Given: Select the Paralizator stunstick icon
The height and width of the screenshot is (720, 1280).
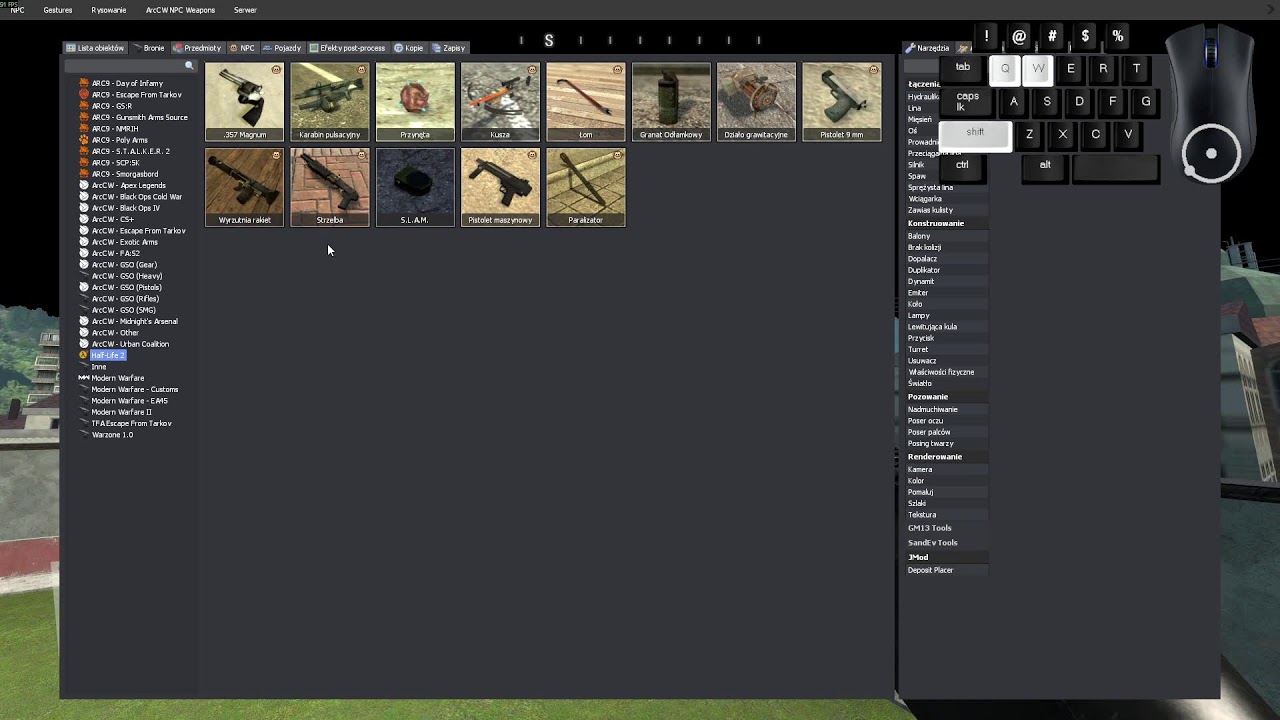Looking at the screenshot, I should [x=586, y=187].
